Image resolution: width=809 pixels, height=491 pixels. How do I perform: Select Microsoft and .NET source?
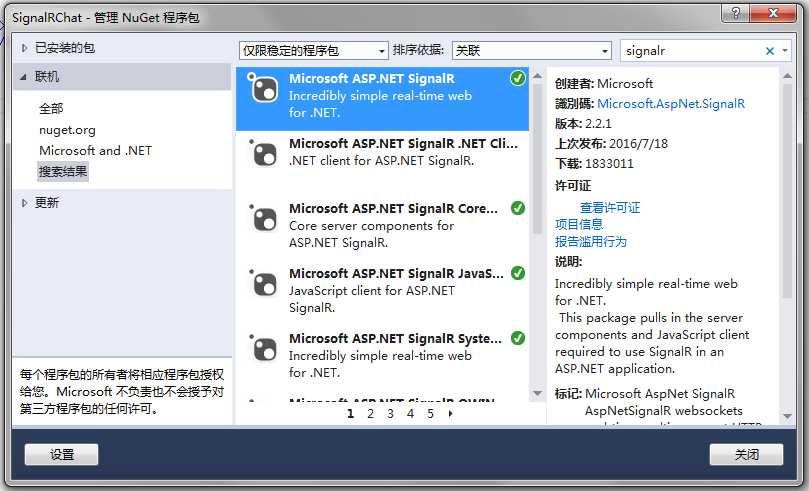(95, 151)
